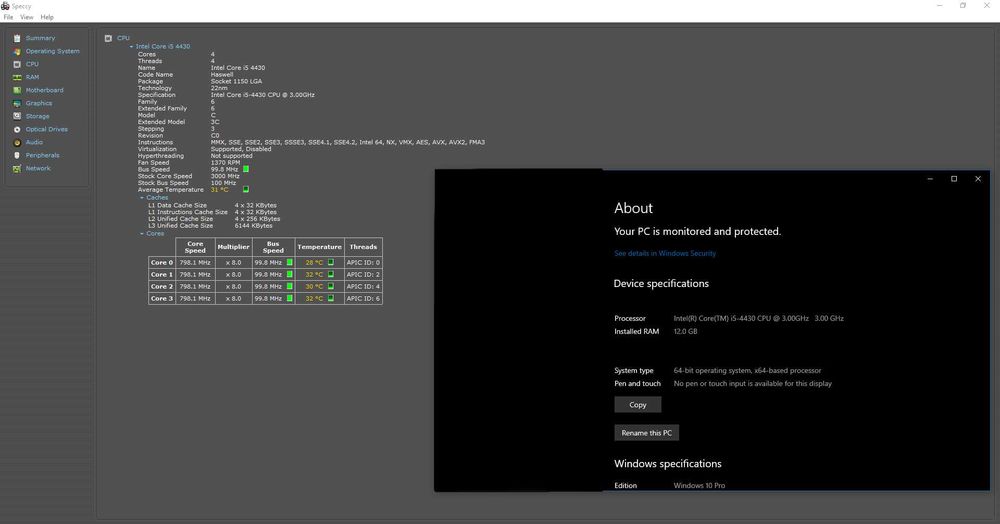The image size is (1000, 524).
Task: Click the APIC ID: 2 cell
Action: pyautogui.click(x=364, y=274)
